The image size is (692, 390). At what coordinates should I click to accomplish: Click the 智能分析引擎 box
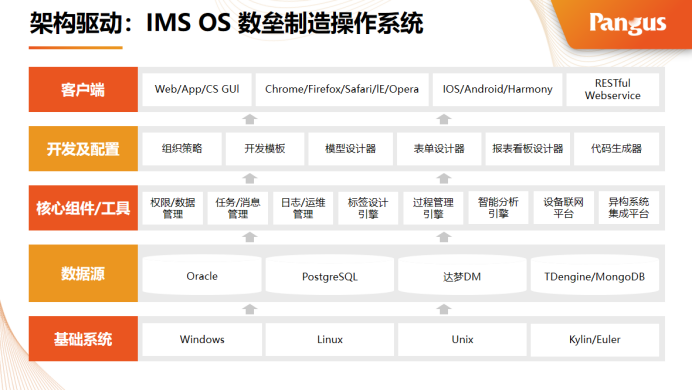(498, 208)
